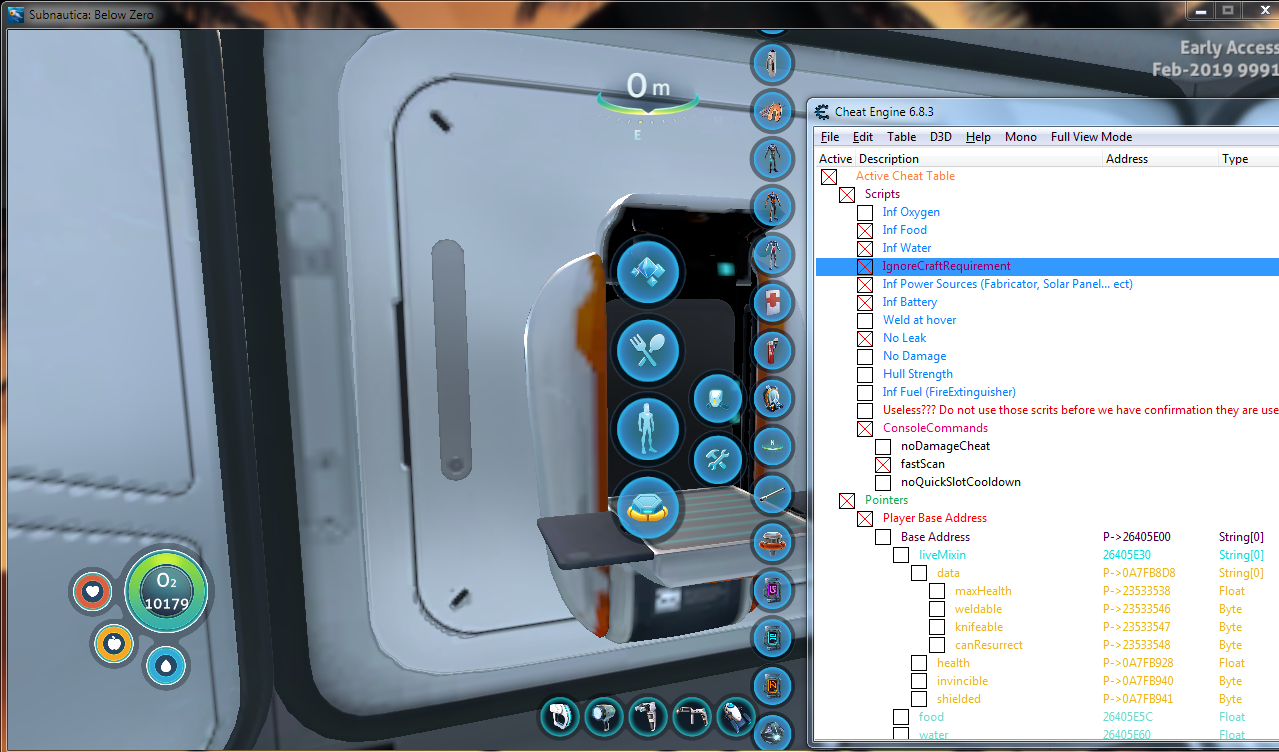Uncheck IgnoreCraftRequirement script
This screenshot has height=752, width=1279.
[x=865, y=266]
